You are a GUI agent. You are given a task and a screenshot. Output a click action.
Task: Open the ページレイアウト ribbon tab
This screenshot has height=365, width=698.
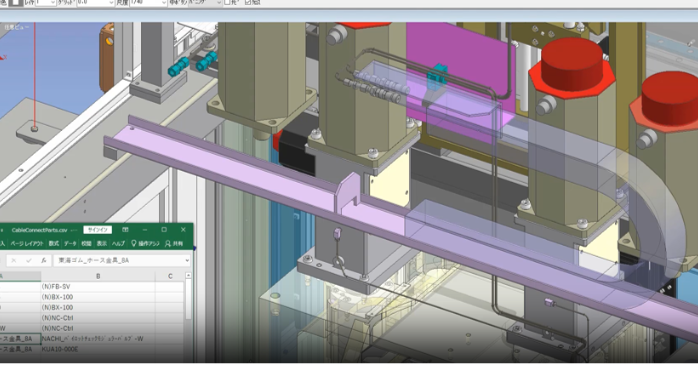coord(27,243)
